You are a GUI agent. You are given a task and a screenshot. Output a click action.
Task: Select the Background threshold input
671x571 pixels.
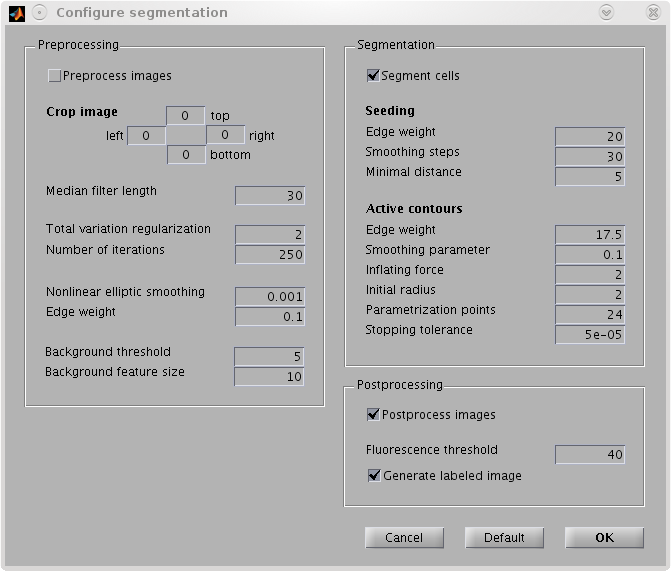(x=269, y=357)
